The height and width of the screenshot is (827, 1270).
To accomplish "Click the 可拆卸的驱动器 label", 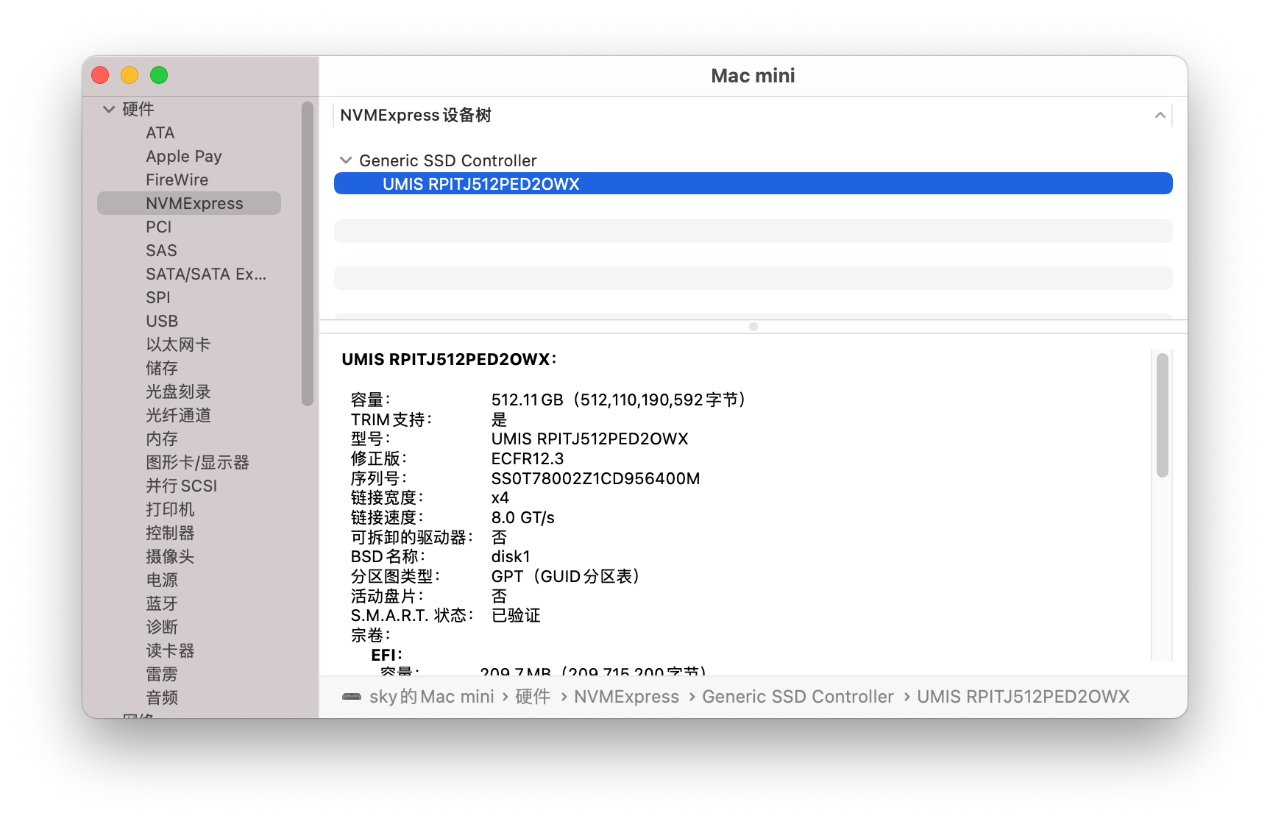I will 411,537.
